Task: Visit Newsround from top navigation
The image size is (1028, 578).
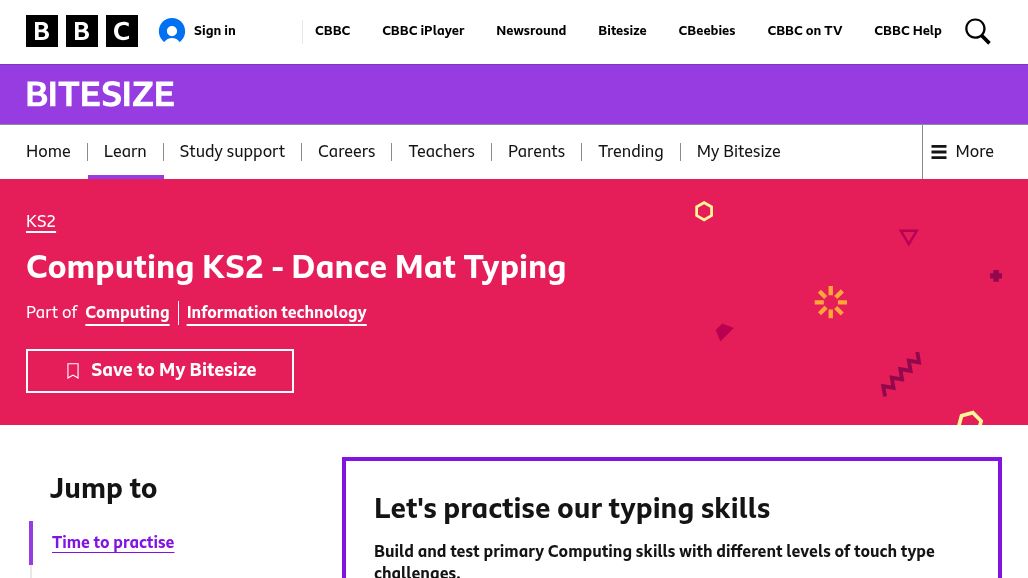Action: coord(531,31)
